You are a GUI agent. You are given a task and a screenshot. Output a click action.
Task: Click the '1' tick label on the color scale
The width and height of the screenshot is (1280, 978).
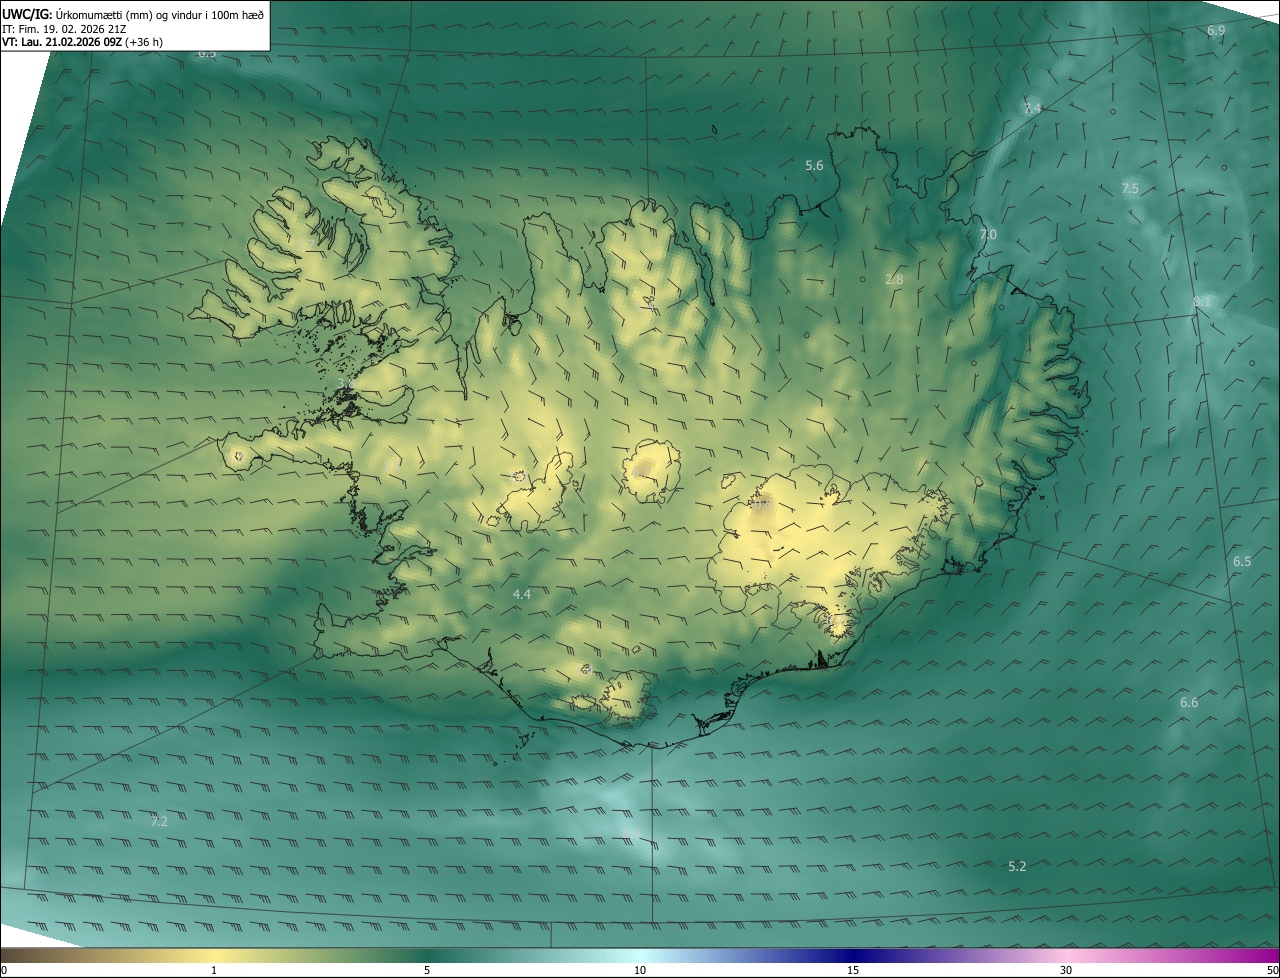click(x=214, y=970)
